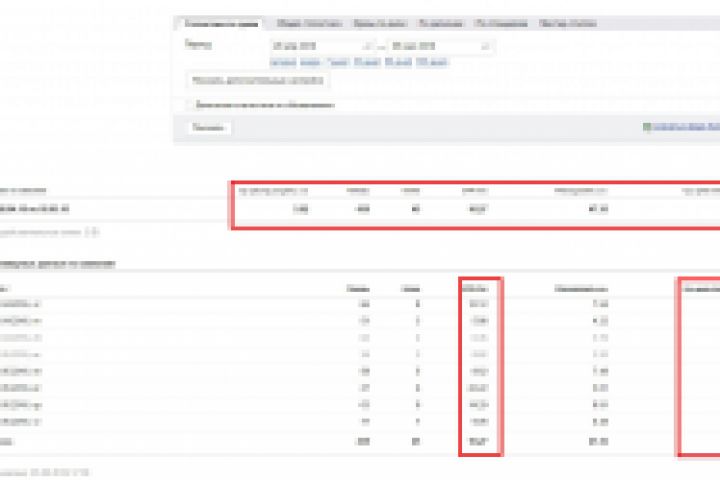Open the end date calendar icon
Screen dimensions: 720x480
485,46
